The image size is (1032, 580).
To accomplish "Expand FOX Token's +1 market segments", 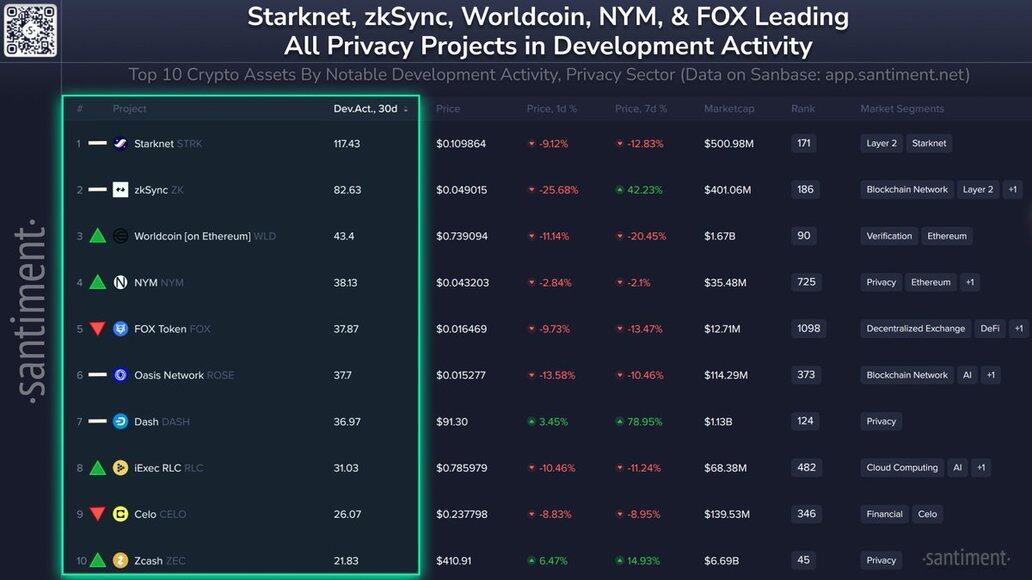I will [x=1018, y=329].
